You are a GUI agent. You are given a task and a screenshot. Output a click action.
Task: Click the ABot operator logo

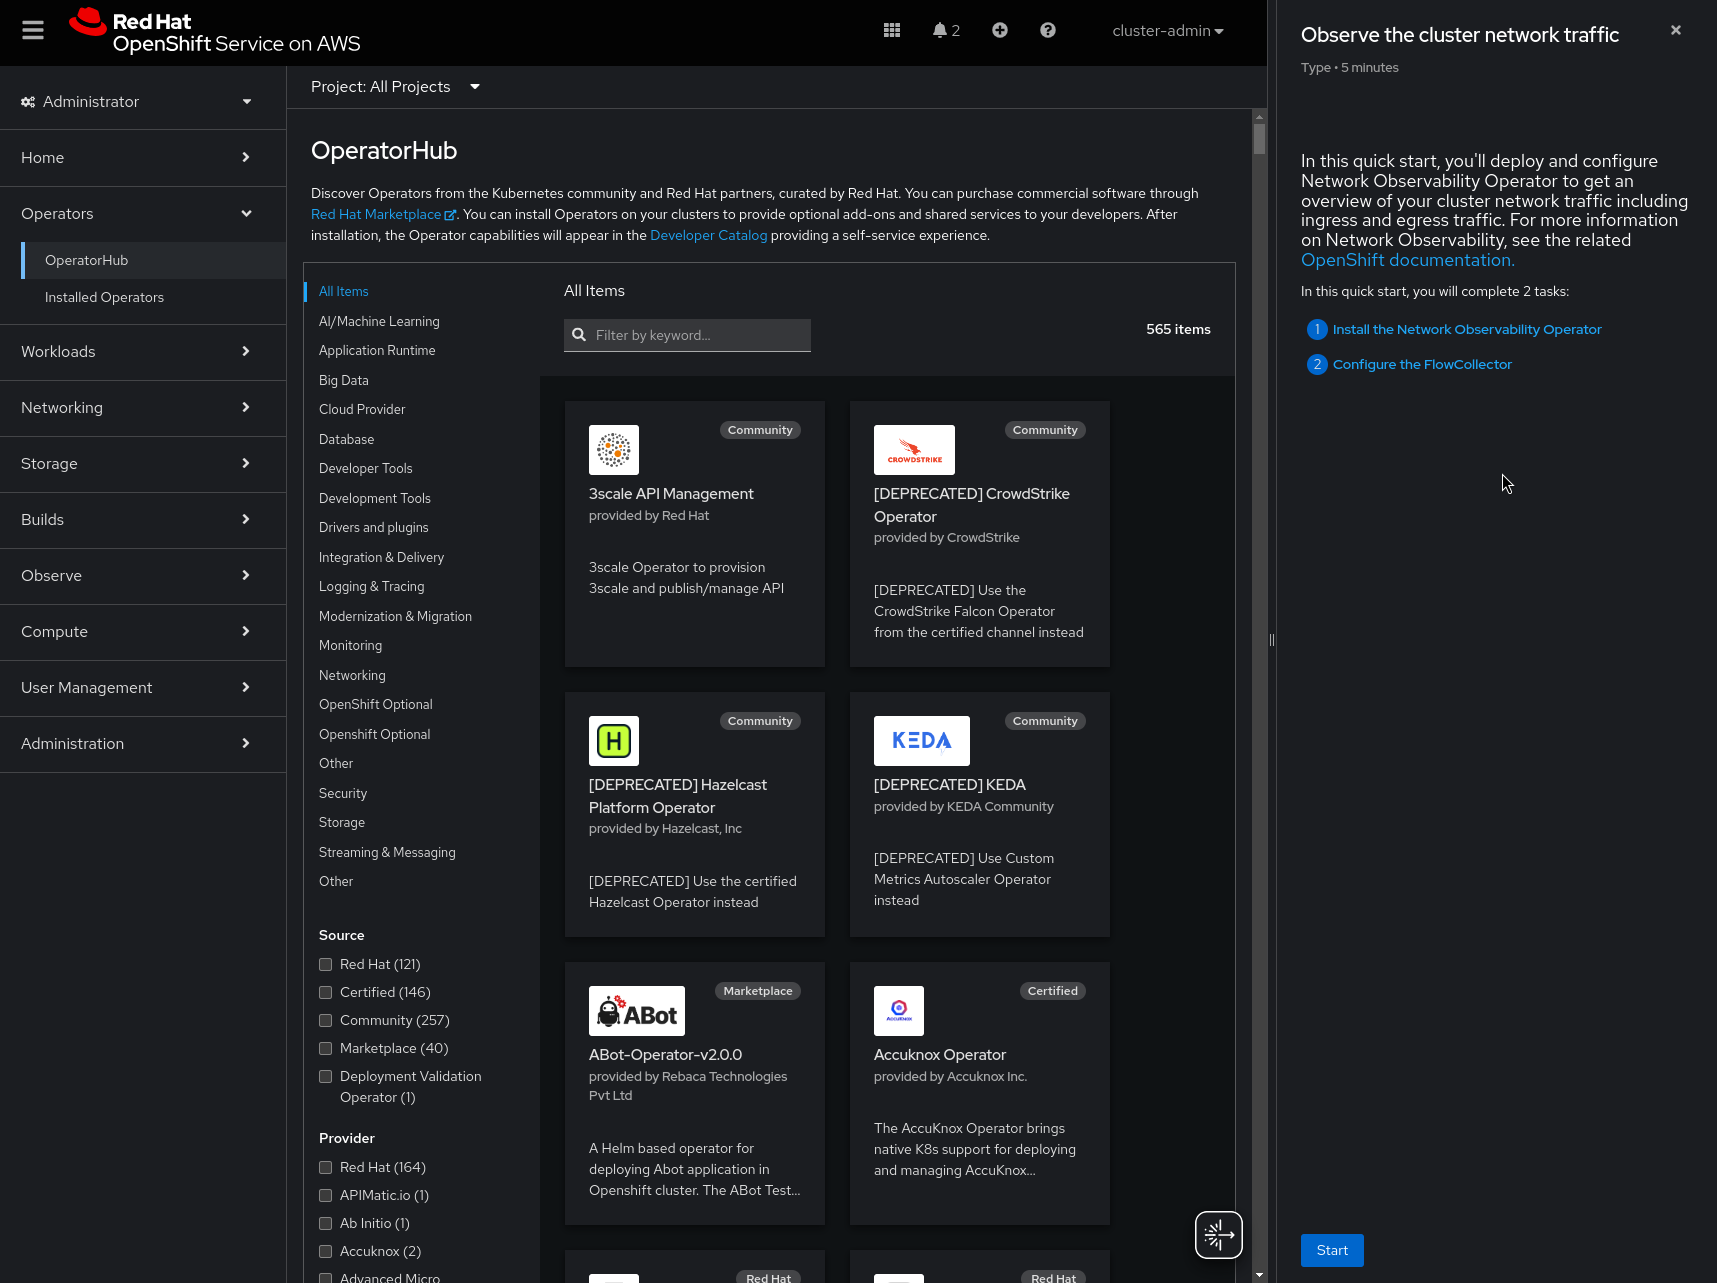pyautogui.click(x=637, y=1011)
